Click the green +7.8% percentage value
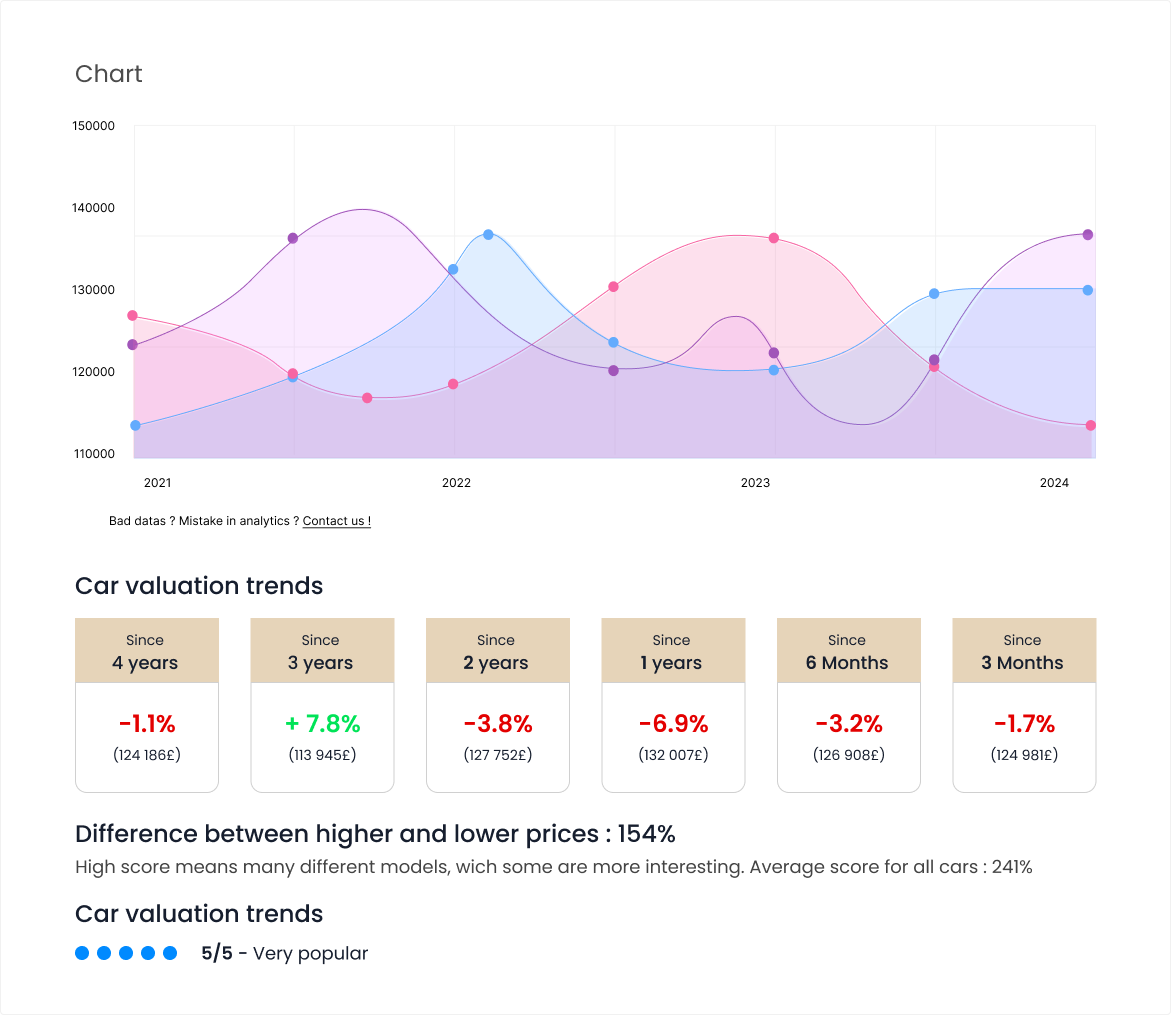 tap(322, 723)
